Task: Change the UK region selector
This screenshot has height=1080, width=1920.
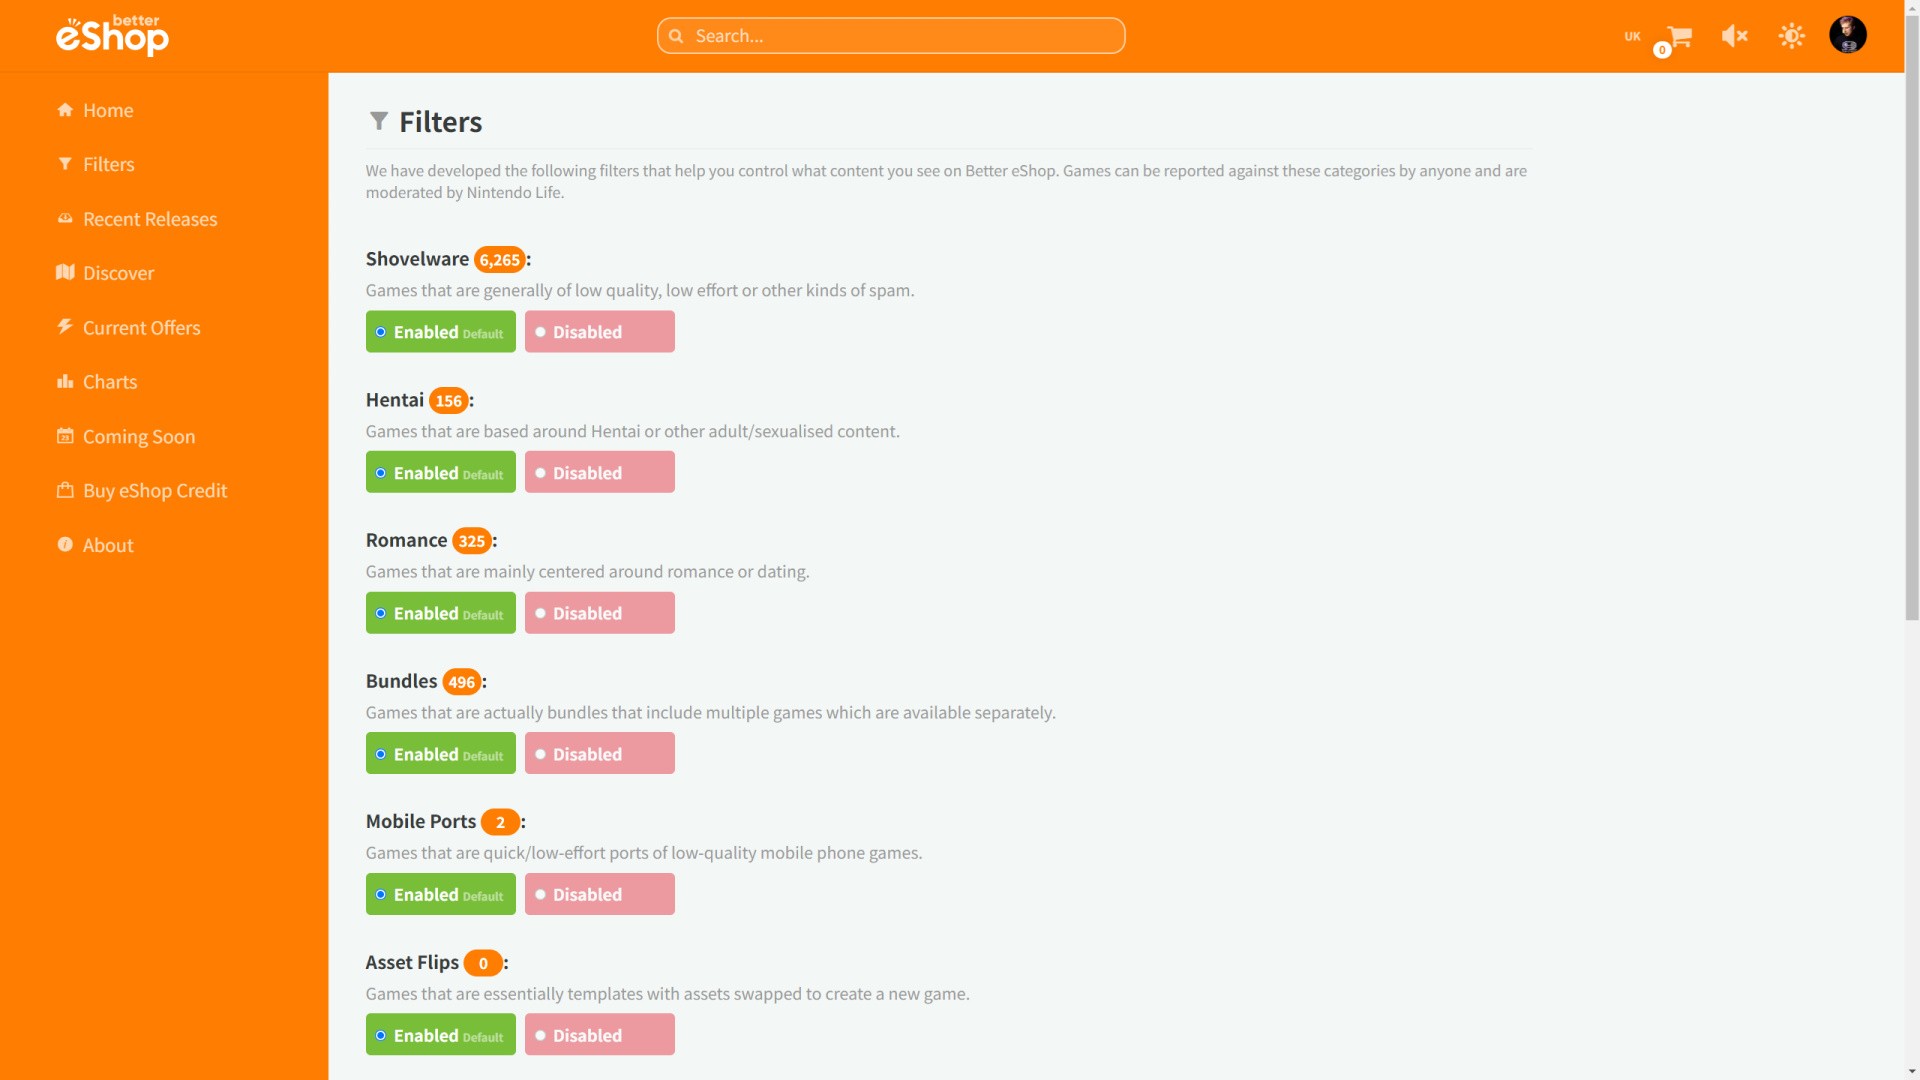Action: tap(1632, 36)
